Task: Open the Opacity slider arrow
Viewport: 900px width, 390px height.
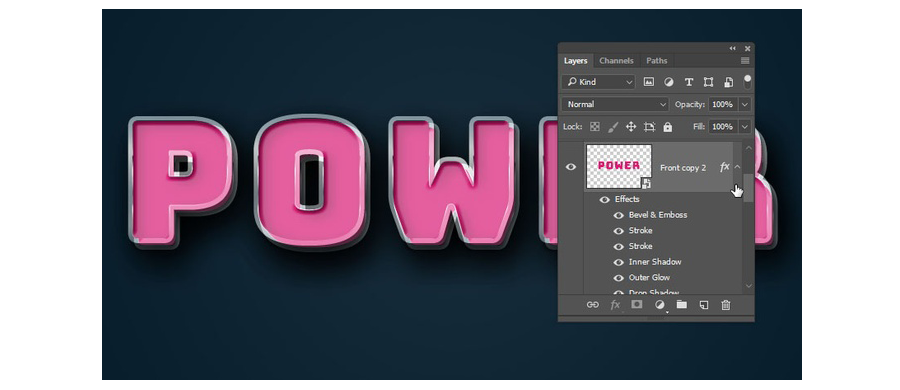Action: click(x=745, y=105)
